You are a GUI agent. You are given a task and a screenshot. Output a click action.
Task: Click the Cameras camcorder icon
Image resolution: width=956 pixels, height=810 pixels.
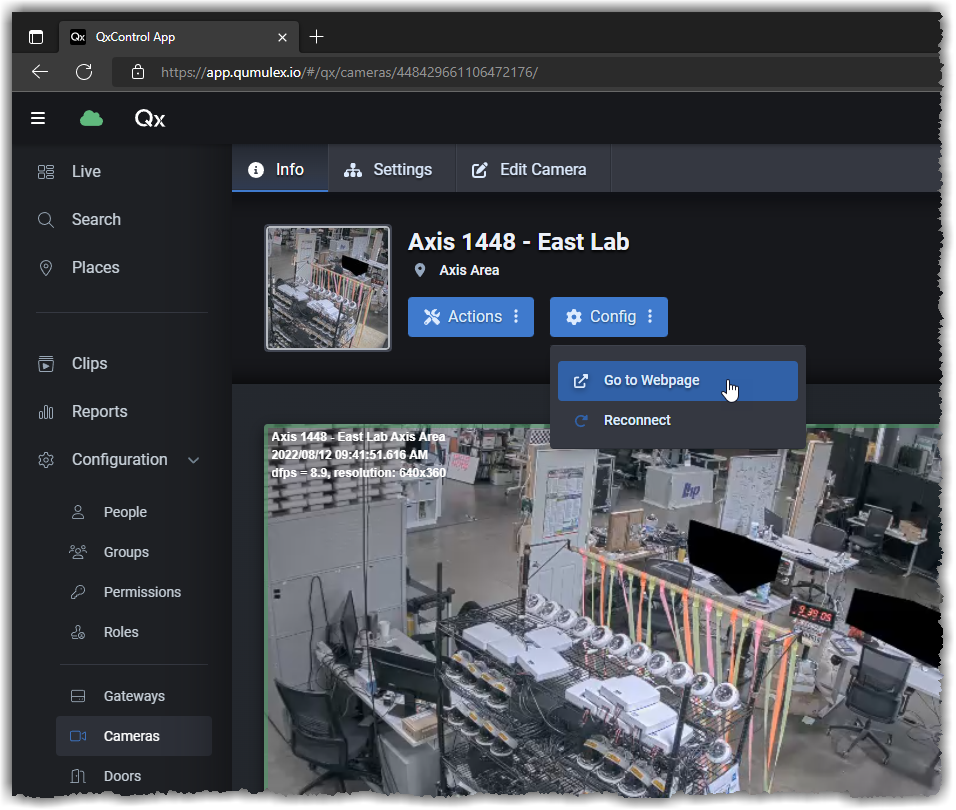pyautogui.click(x=78, y=736)
